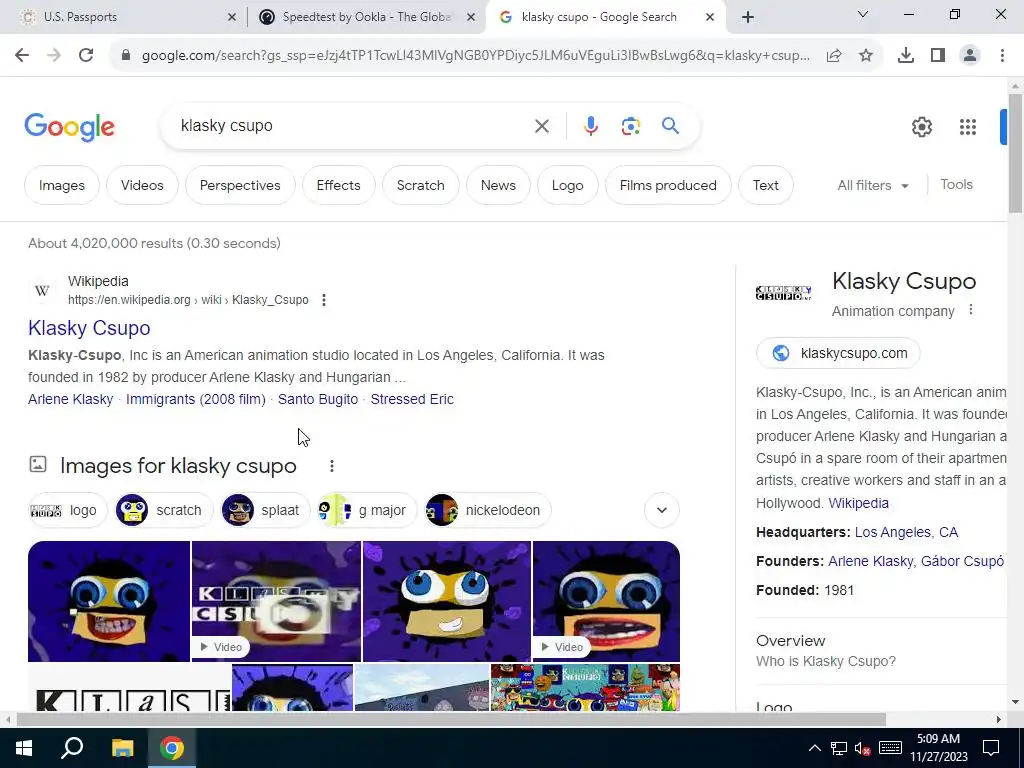This screenshot has height=768, width=1024.
Task: Bookmark this page with star icon
Action: [866, 56]
